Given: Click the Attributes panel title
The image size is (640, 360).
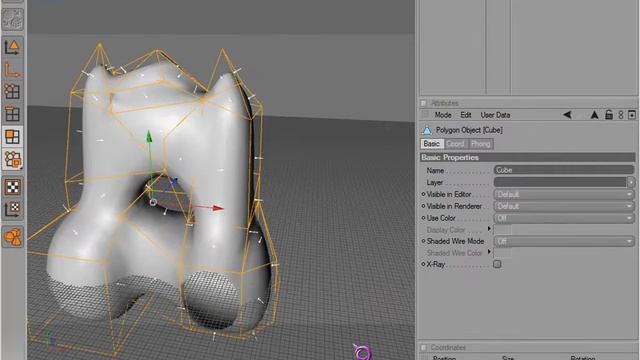Looking at the screenshot, I should click(x=445, y=103).
